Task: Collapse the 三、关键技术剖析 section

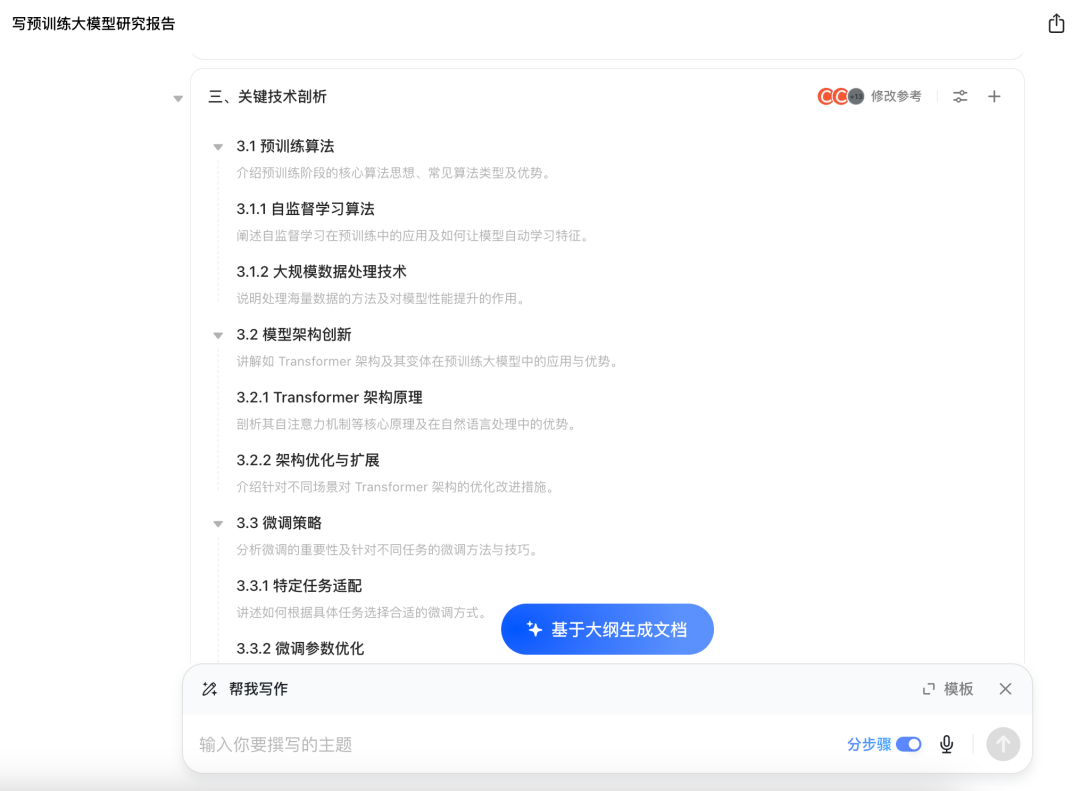Action: coord(178,97)
